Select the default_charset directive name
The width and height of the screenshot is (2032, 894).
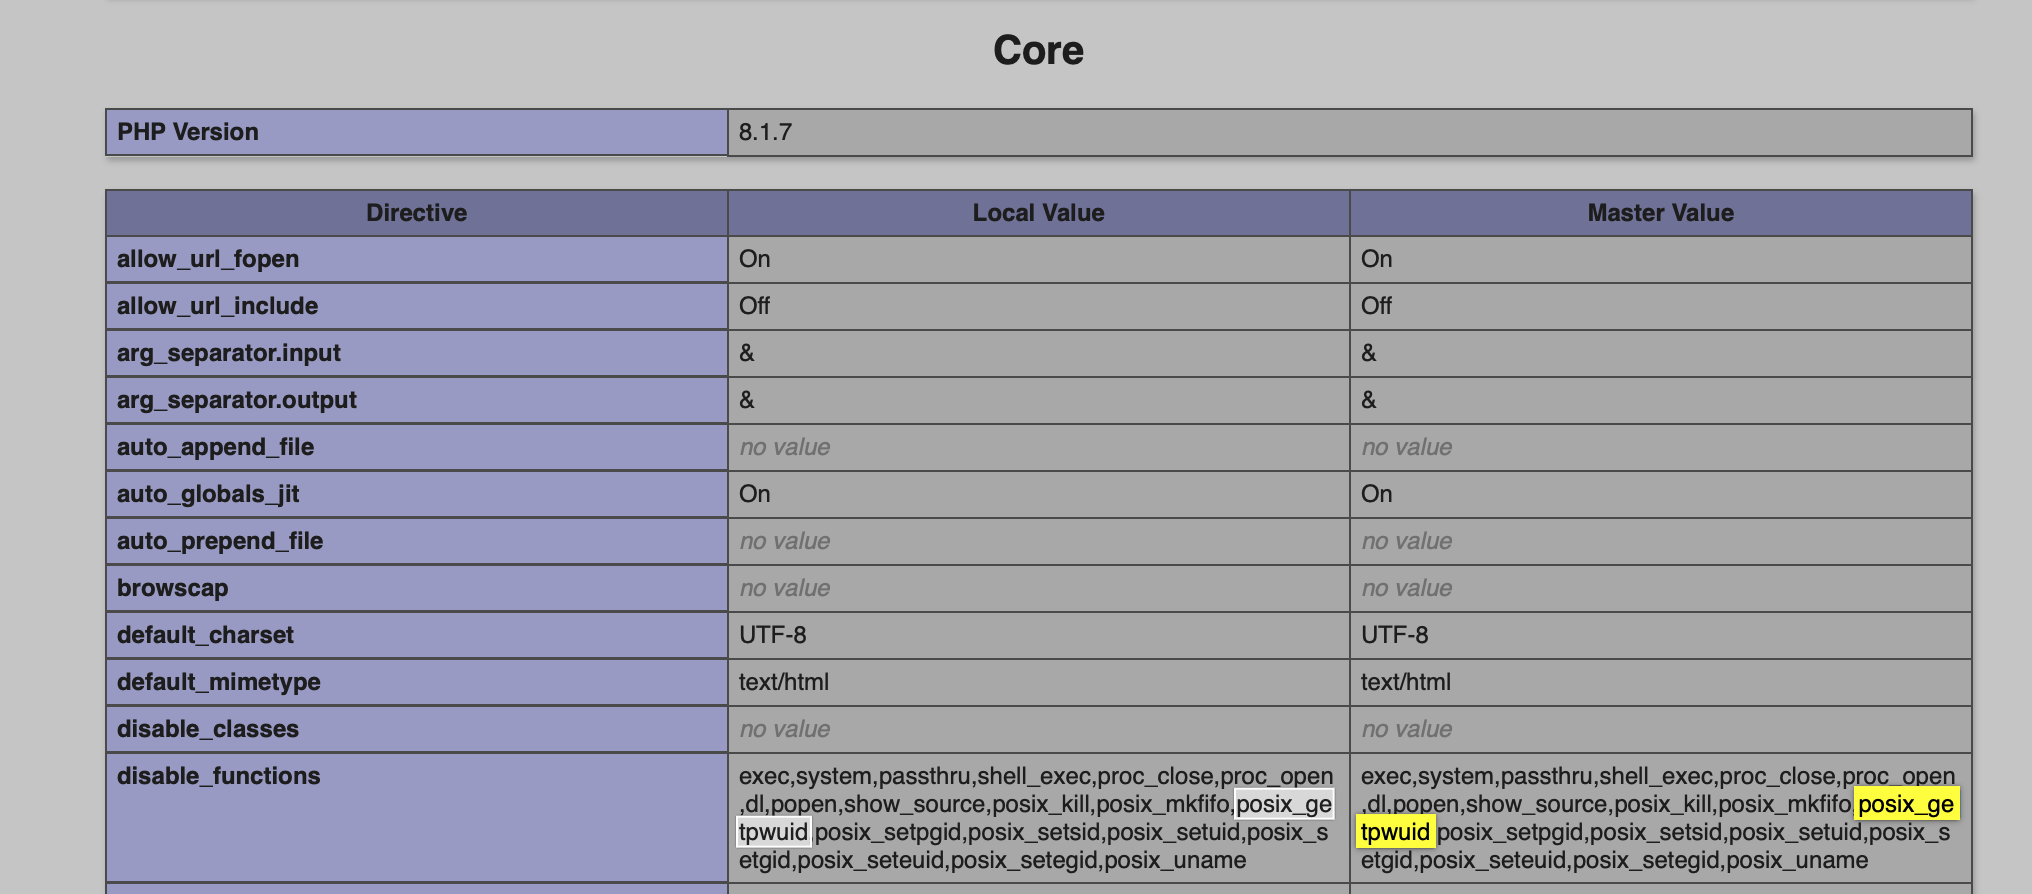(x=205, y=635)
